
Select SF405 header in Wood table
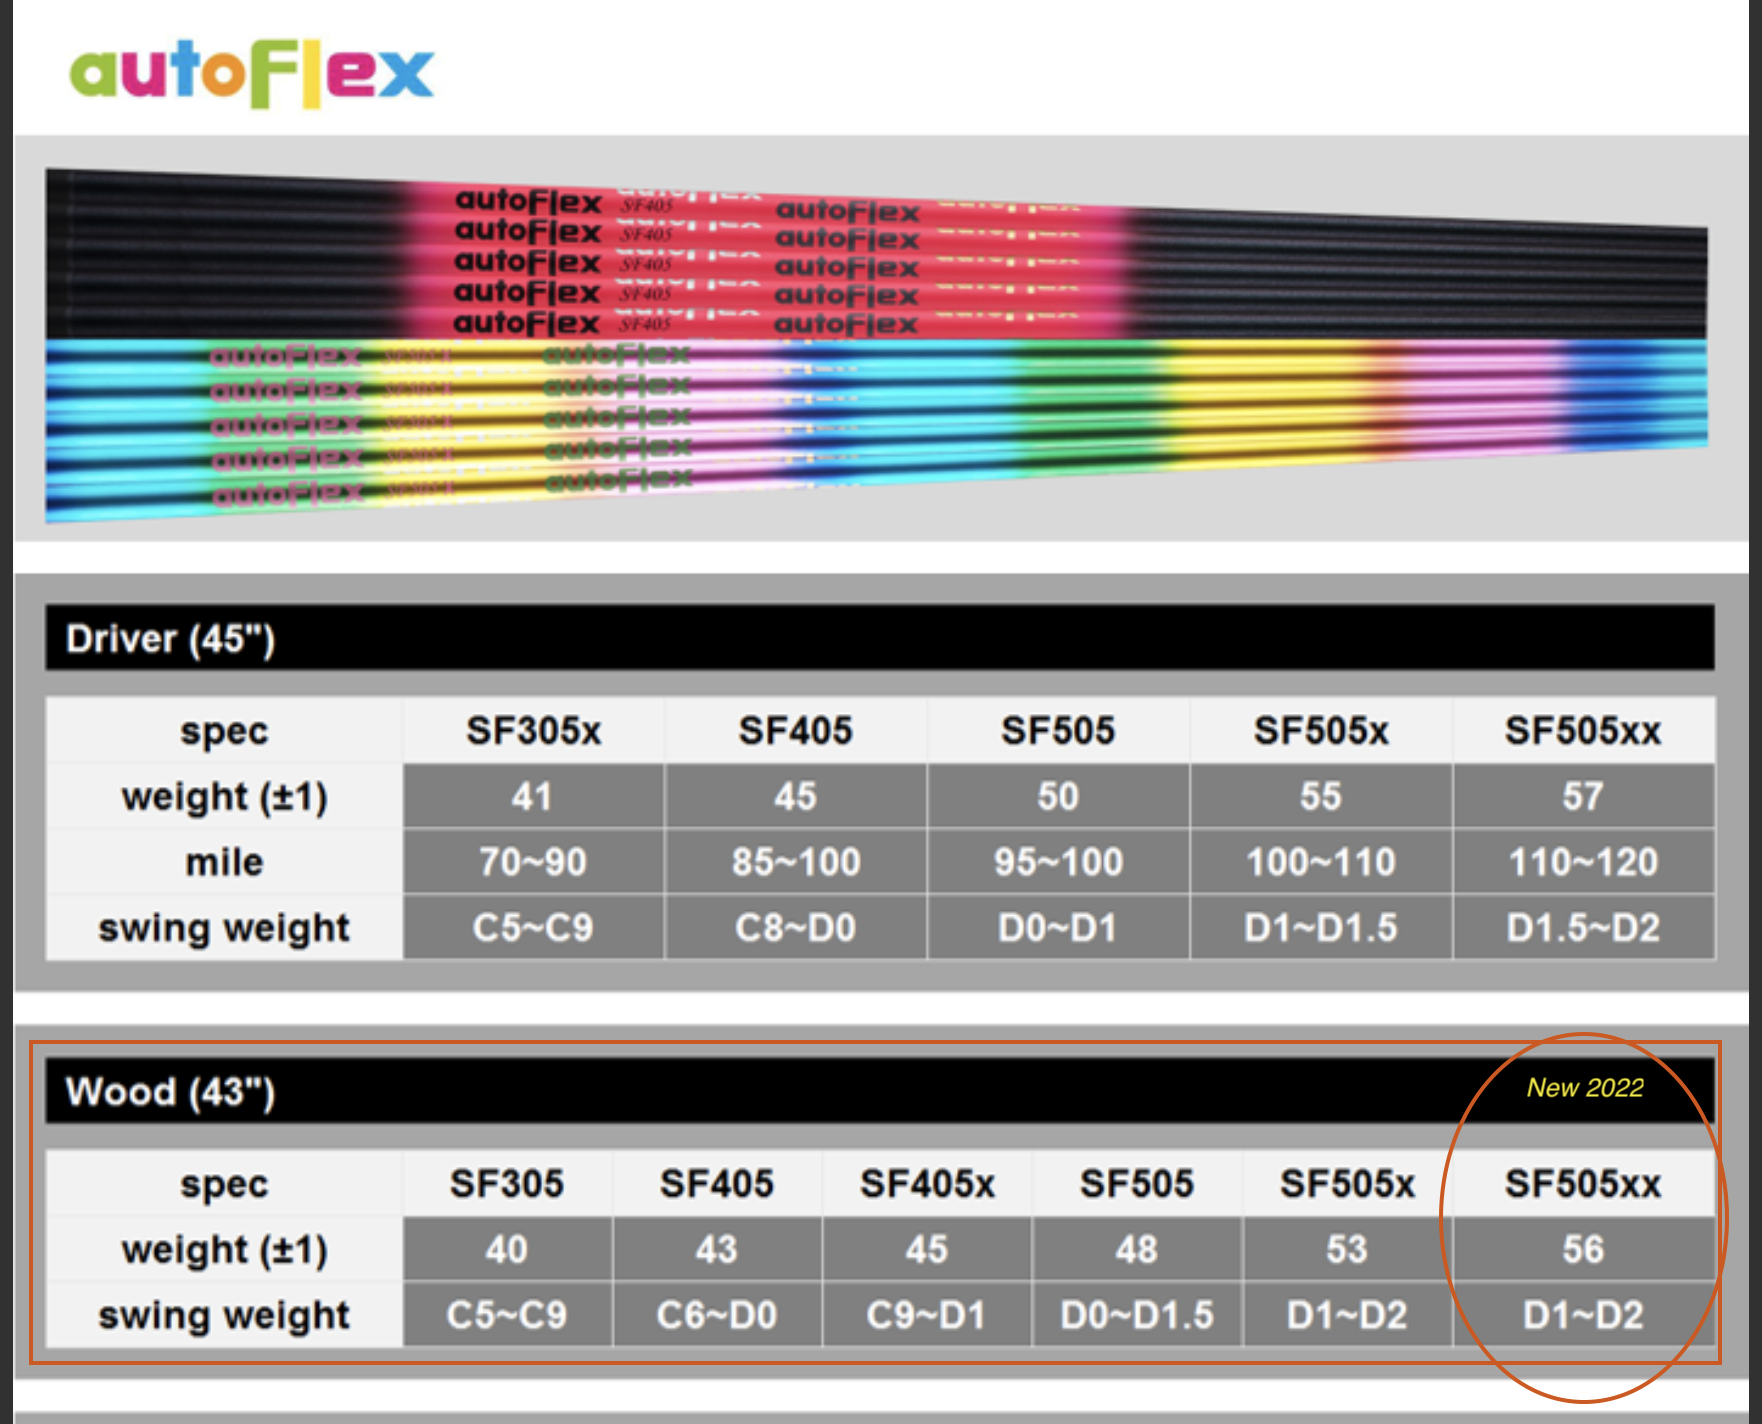tap(717, 1184)
